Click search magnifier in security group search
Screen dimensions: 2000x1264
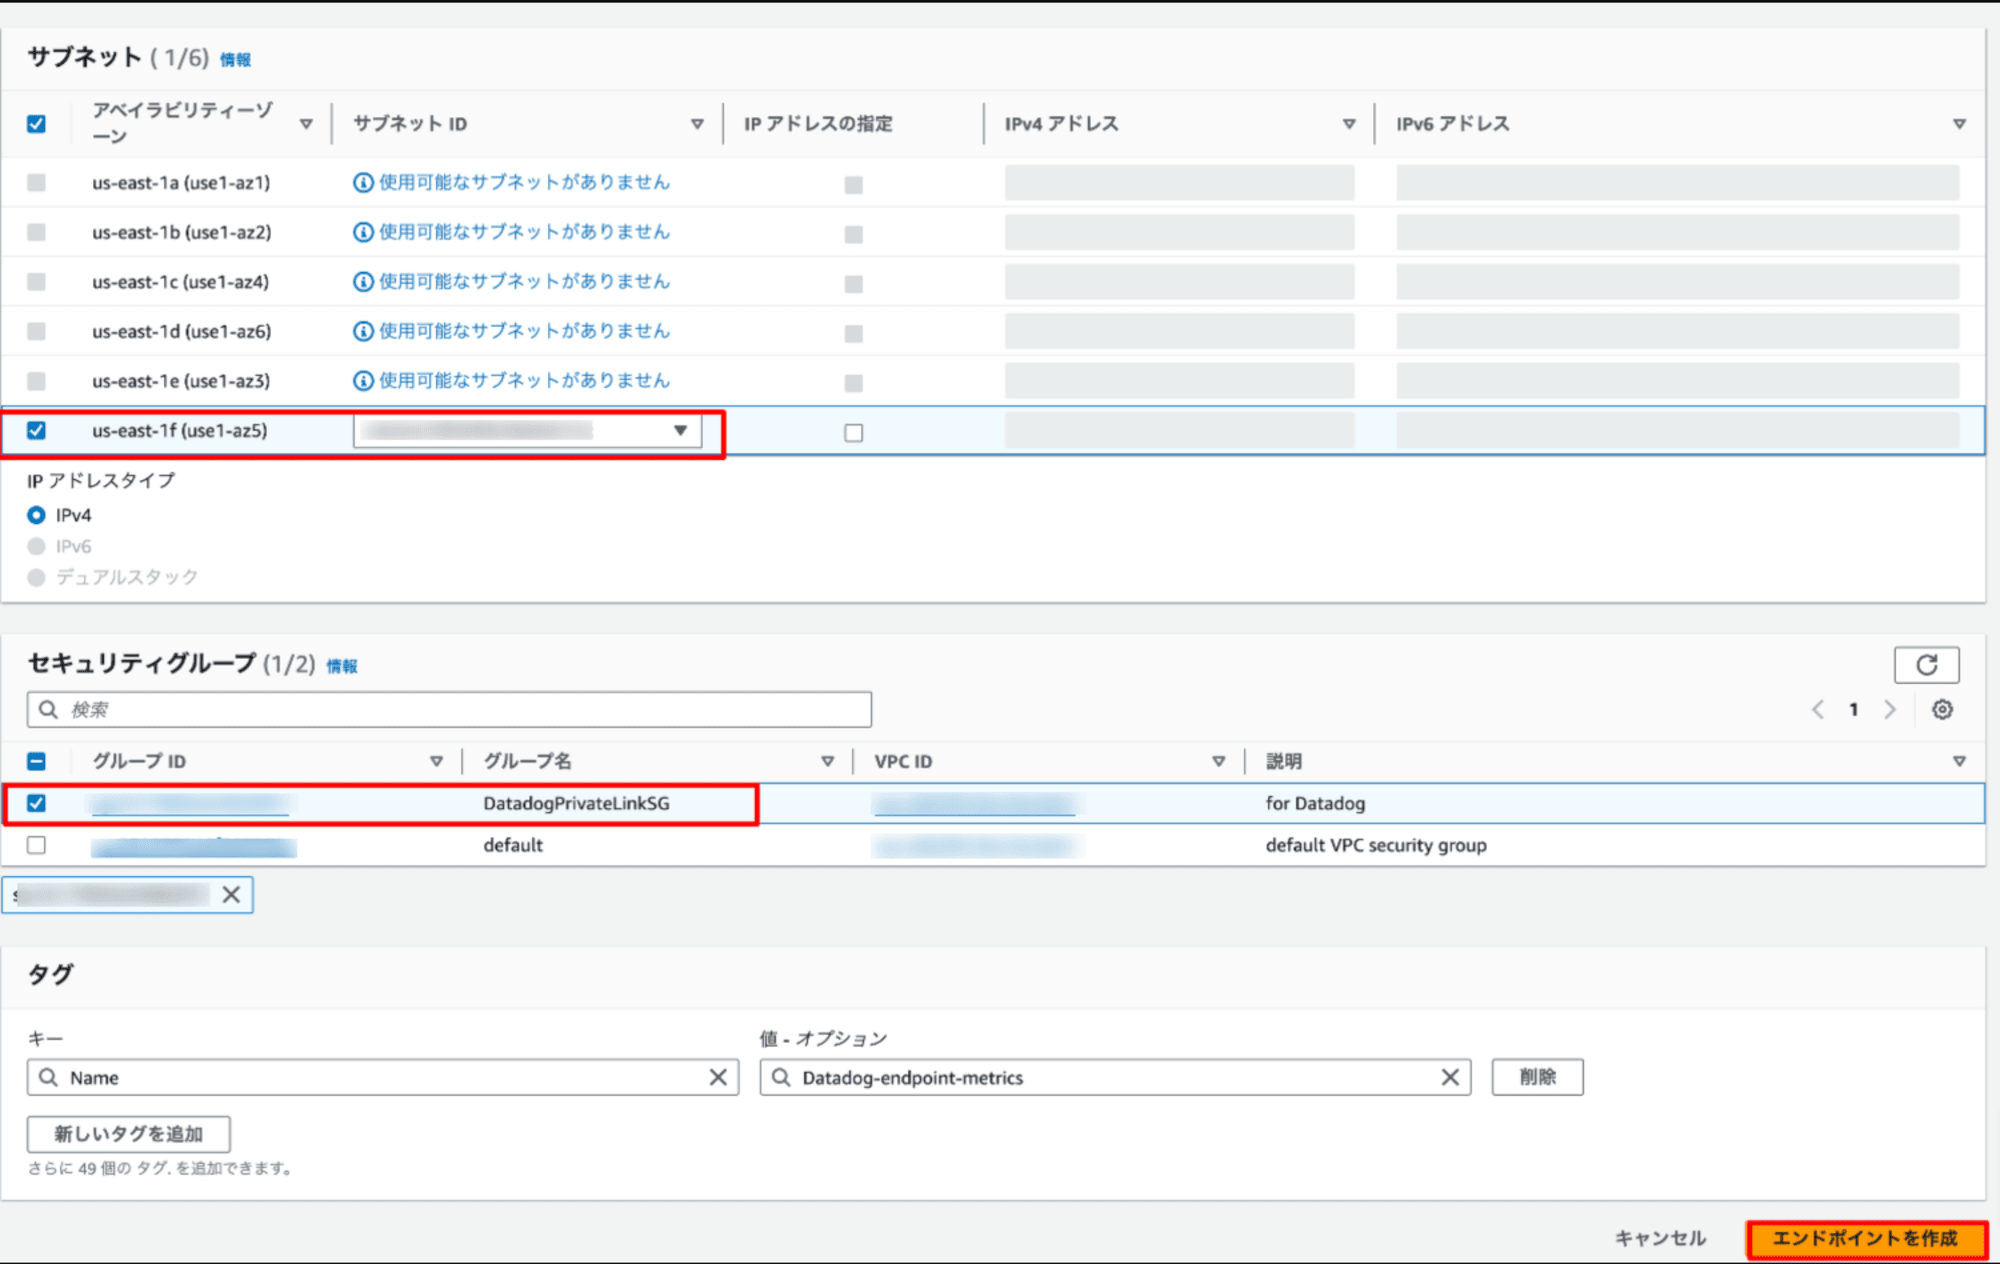(x=48, y=709)
